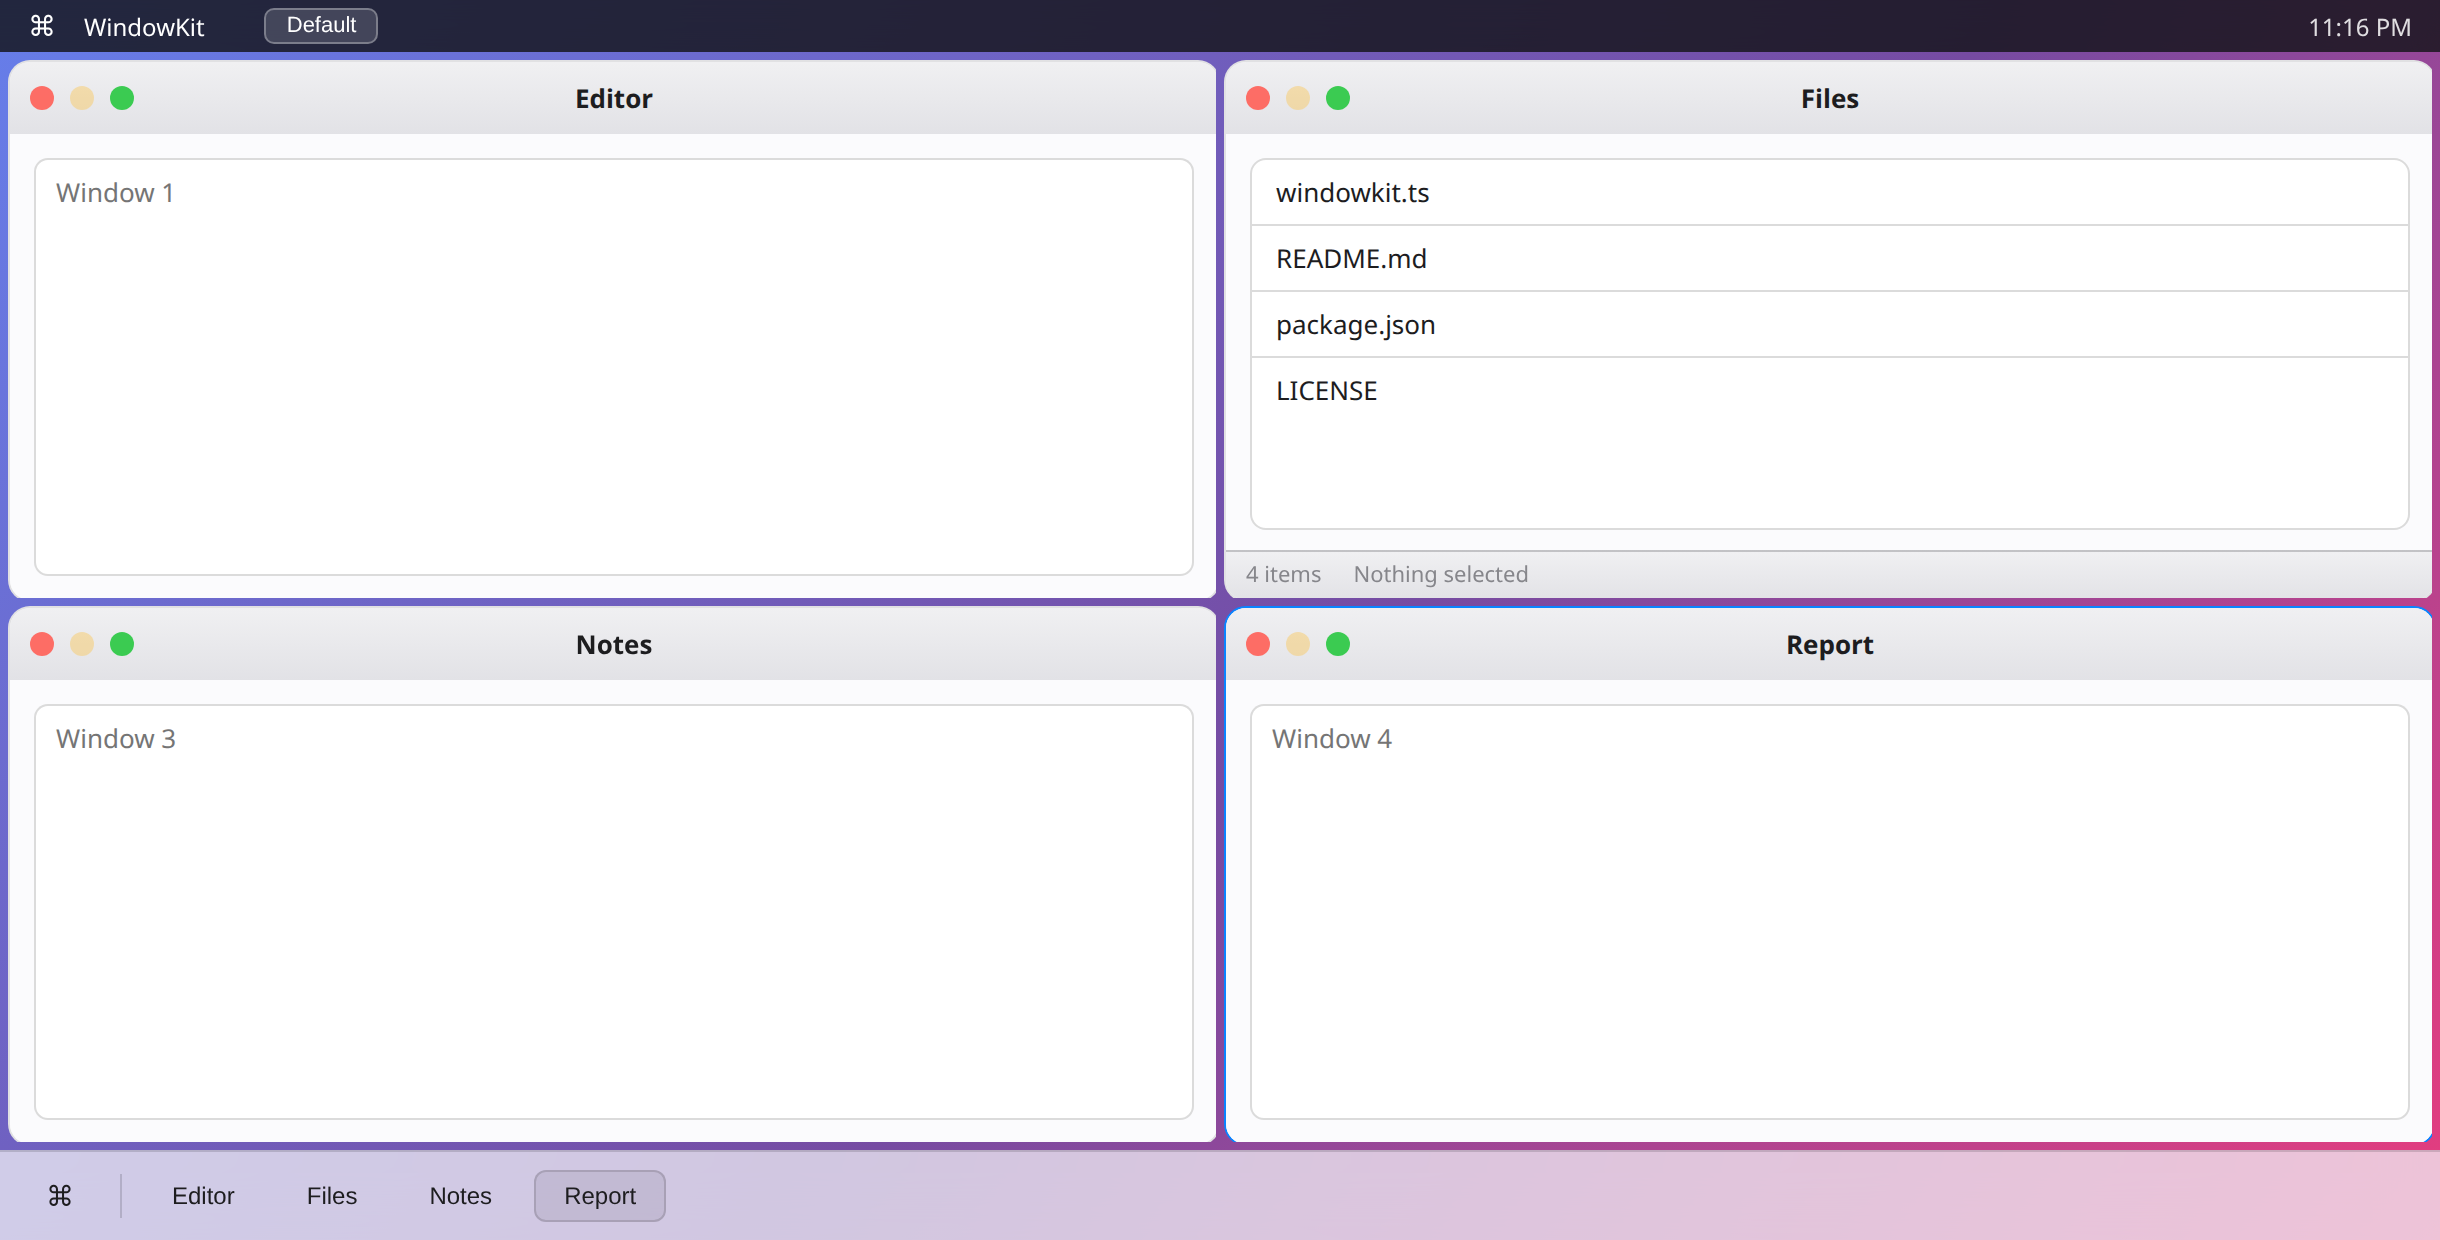Switch to Notes in the dock

tap(460, 1196)
